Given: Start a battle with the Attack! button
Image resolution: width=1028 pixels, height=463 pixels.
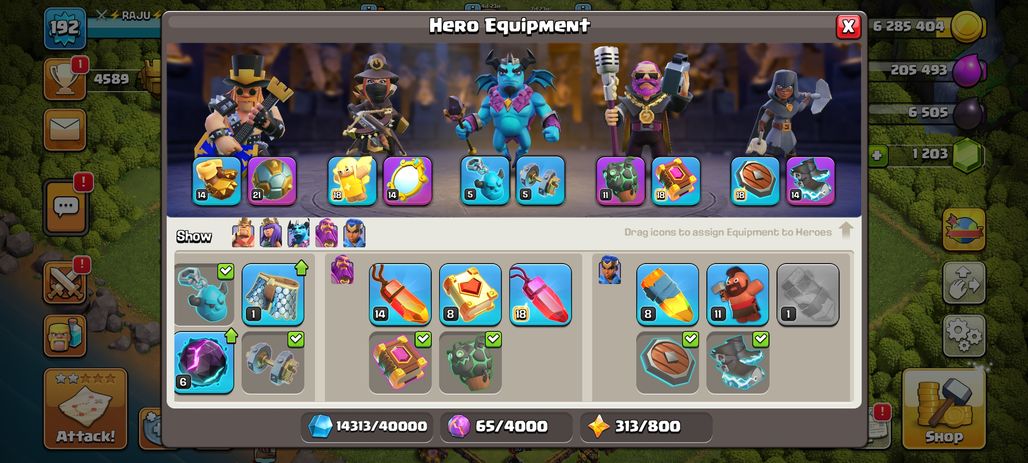Looking at the screenshot, I should point(85,409).
